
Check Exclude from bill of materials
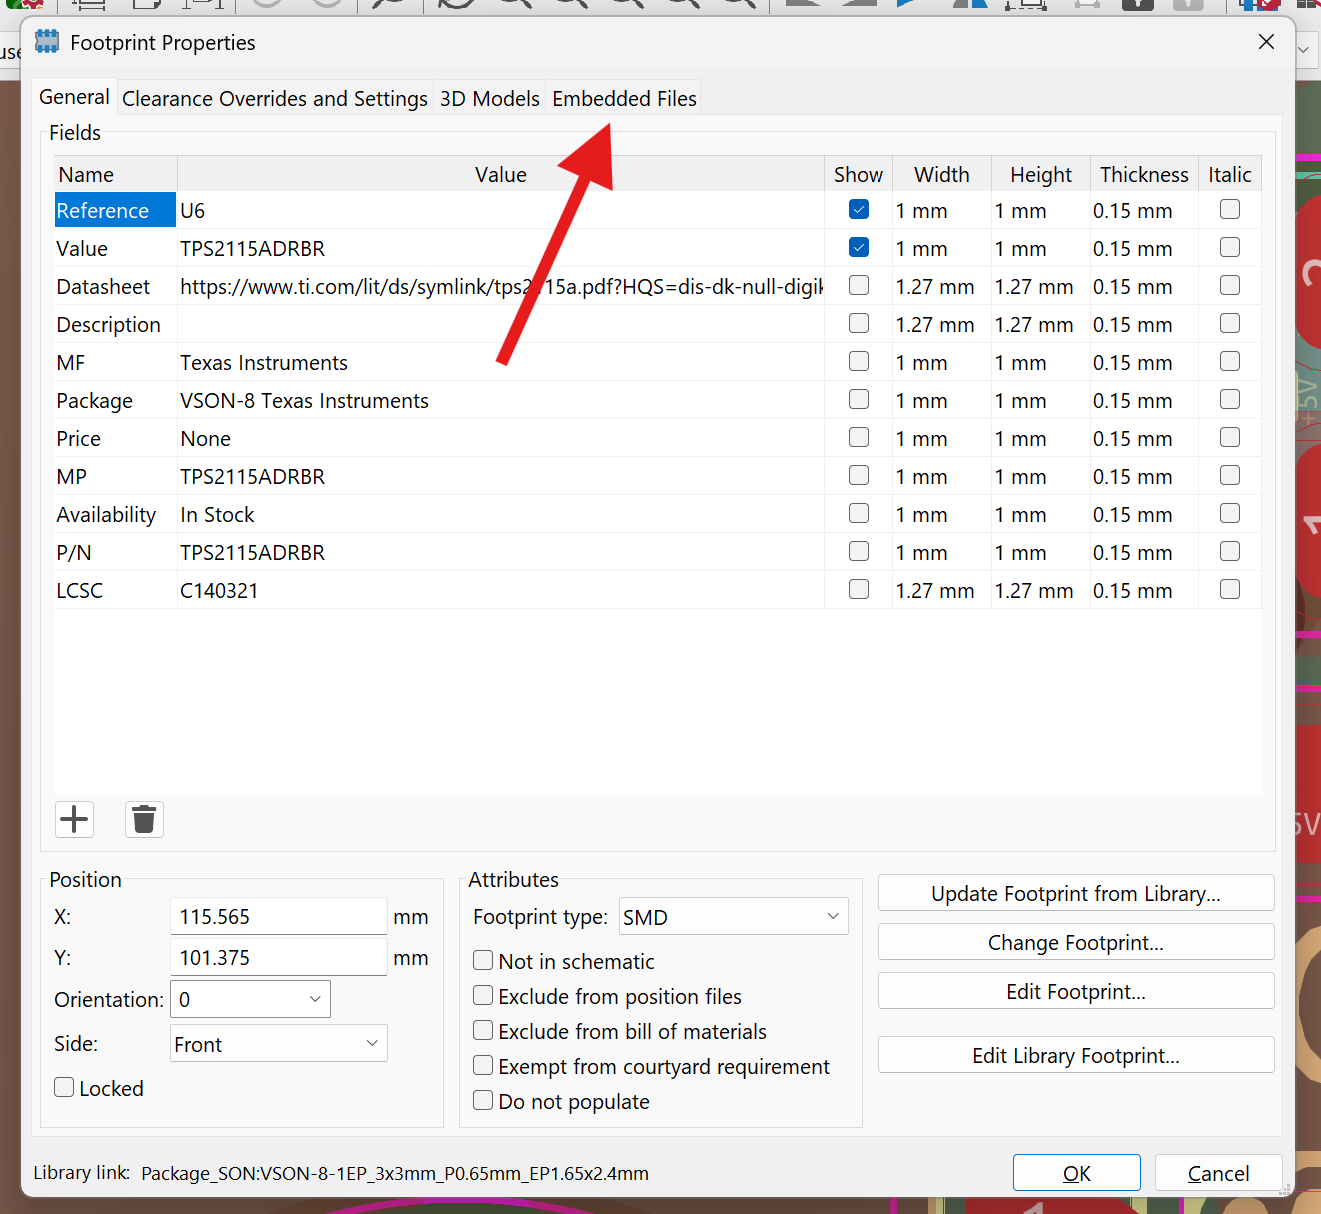[x=483, y=1030]
